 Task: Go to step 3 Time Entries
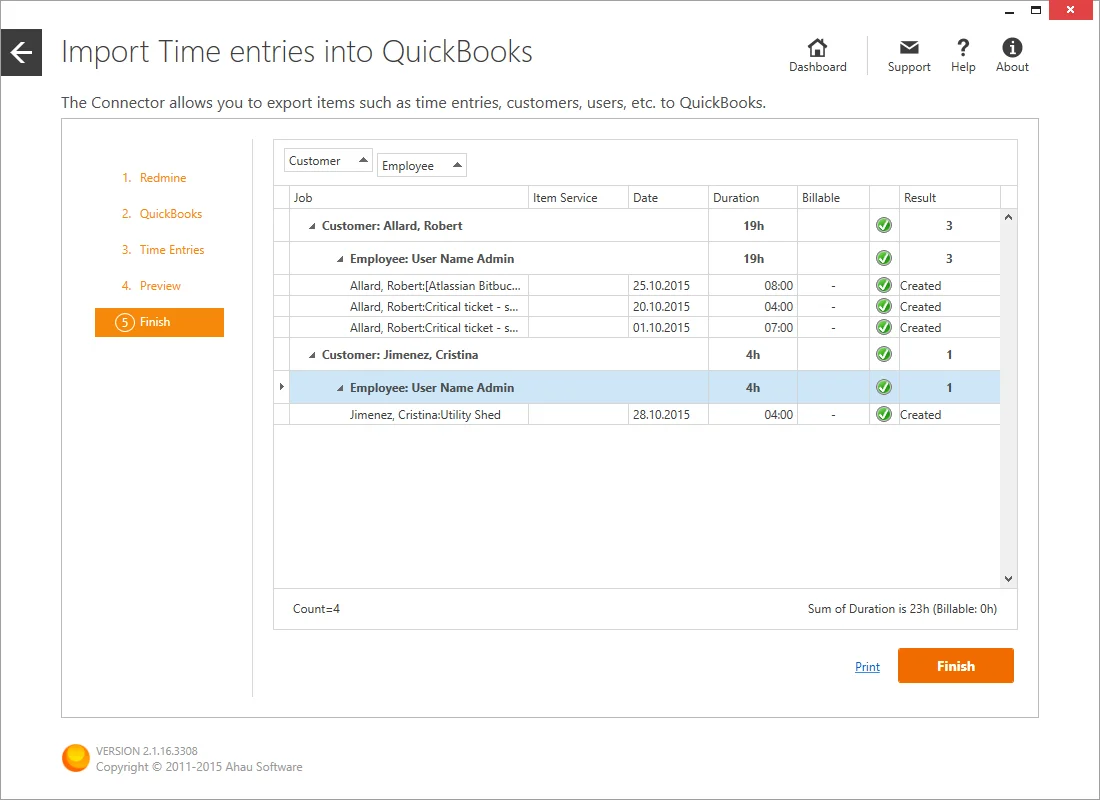click(163, 250)
